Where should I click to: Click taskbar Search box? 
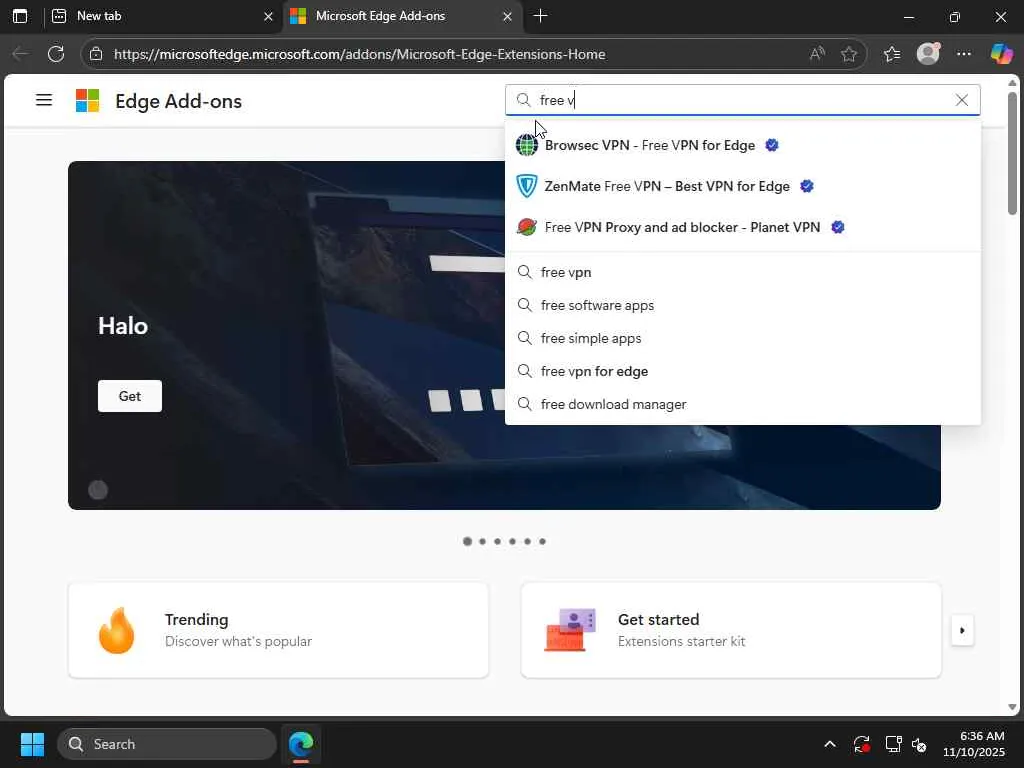[167, 744]
